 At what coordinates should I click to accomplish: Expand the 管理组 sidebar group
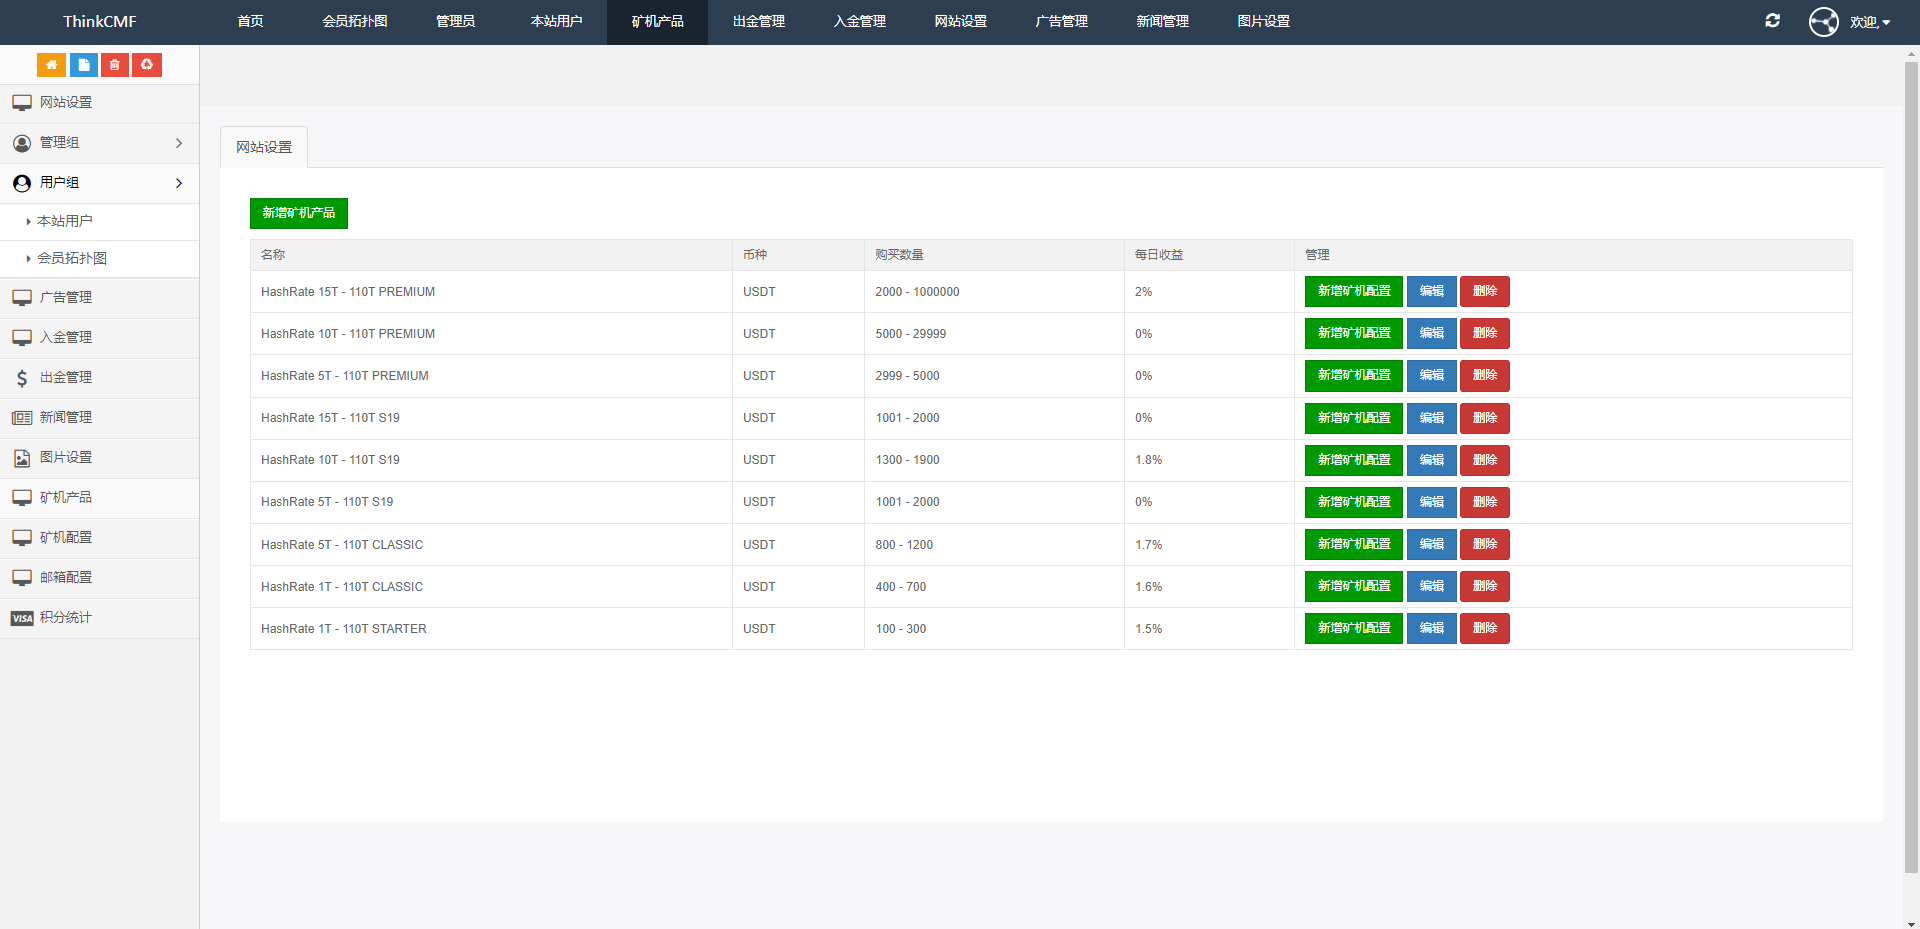point(99,143)
